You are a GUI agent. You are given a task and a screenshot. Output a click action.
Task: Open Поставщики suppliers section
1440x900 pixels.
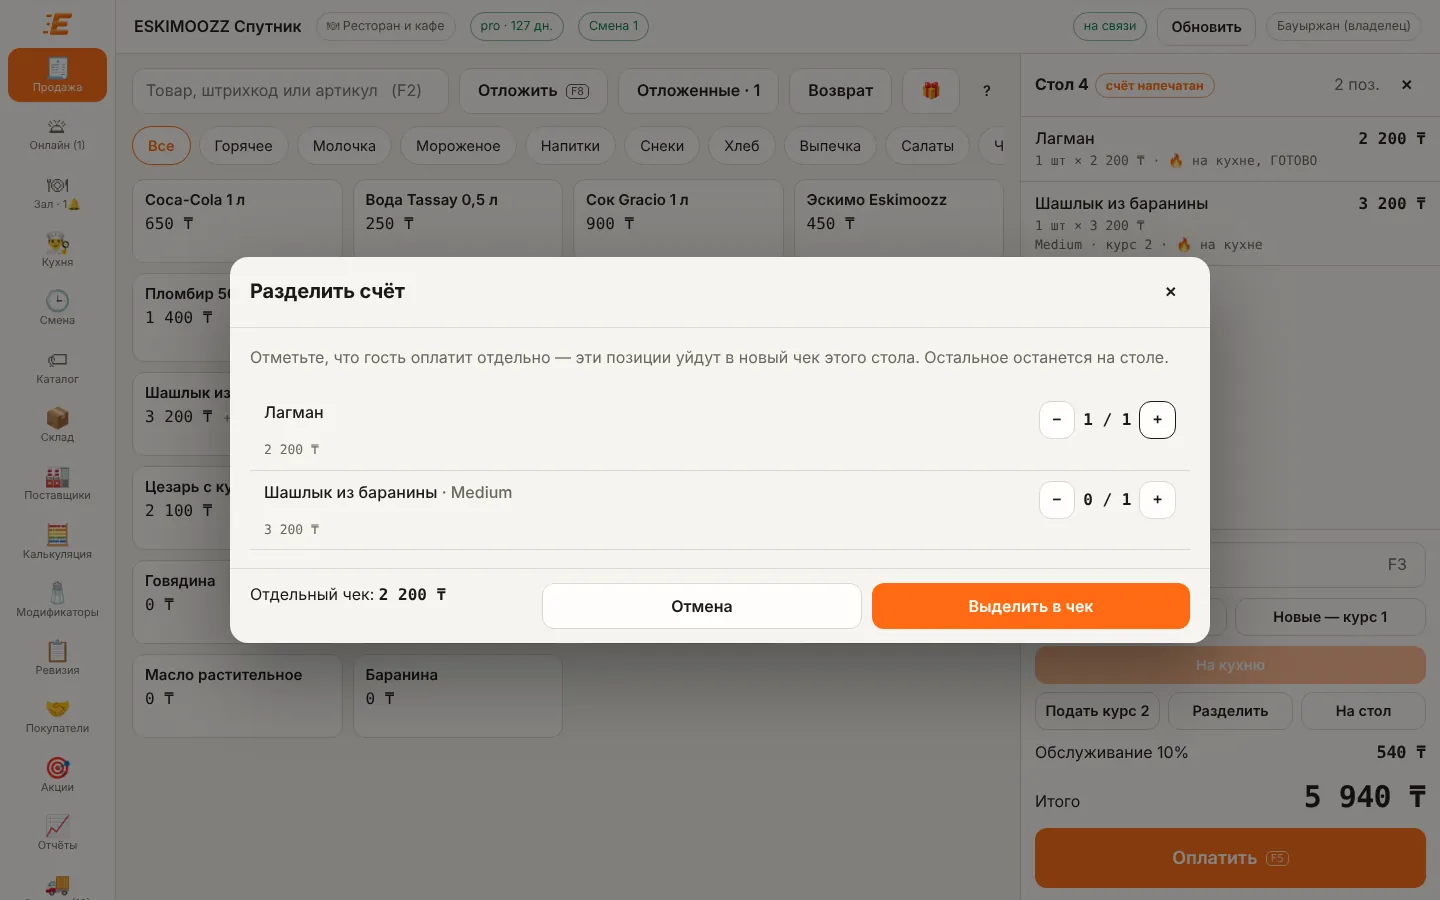tap(57, 483)
